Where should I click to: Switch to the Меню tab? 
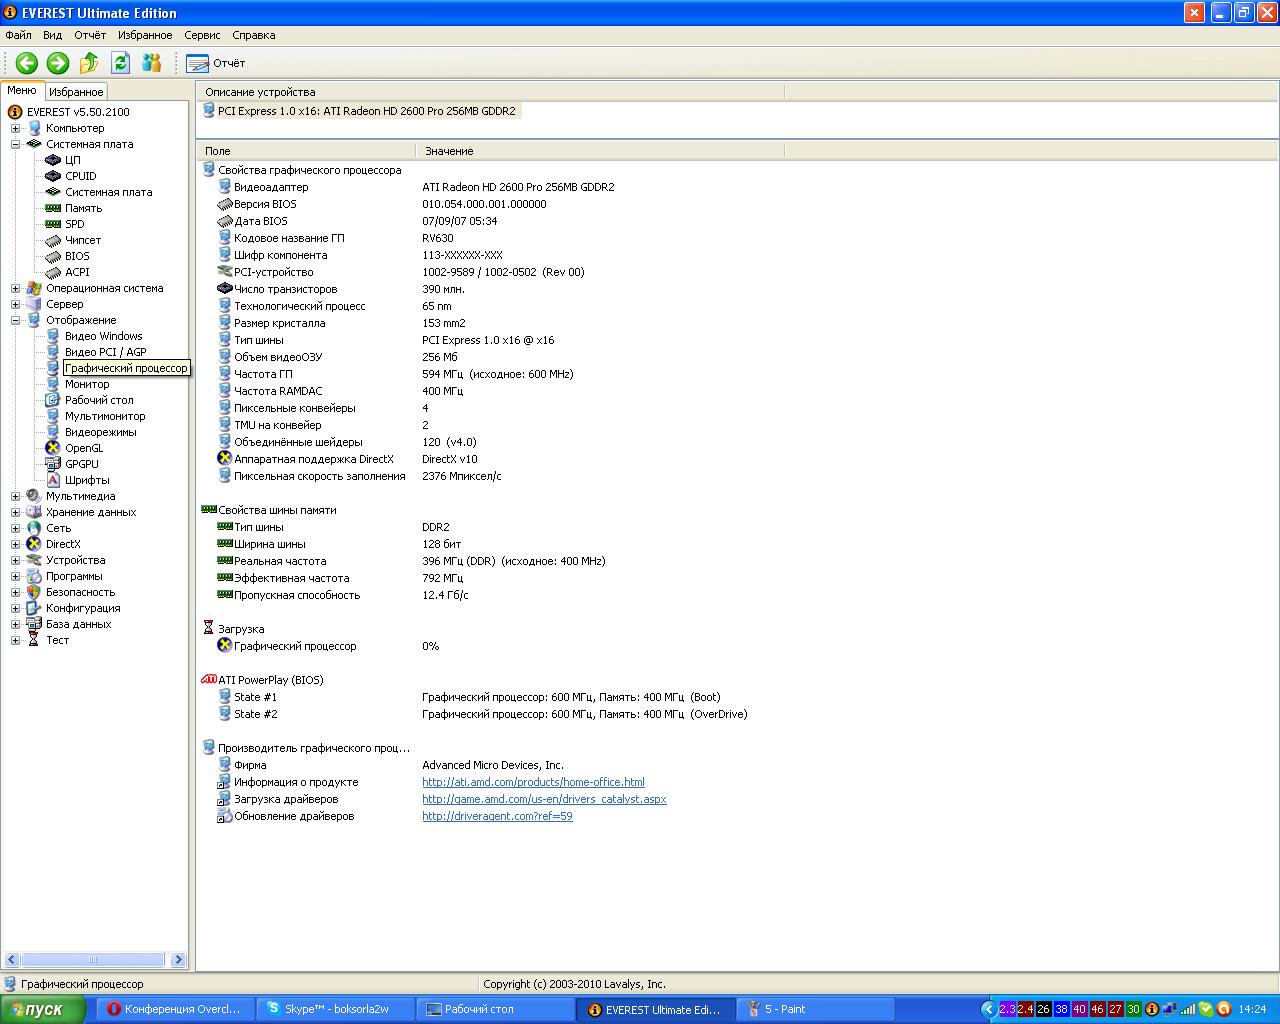(22, 90)
